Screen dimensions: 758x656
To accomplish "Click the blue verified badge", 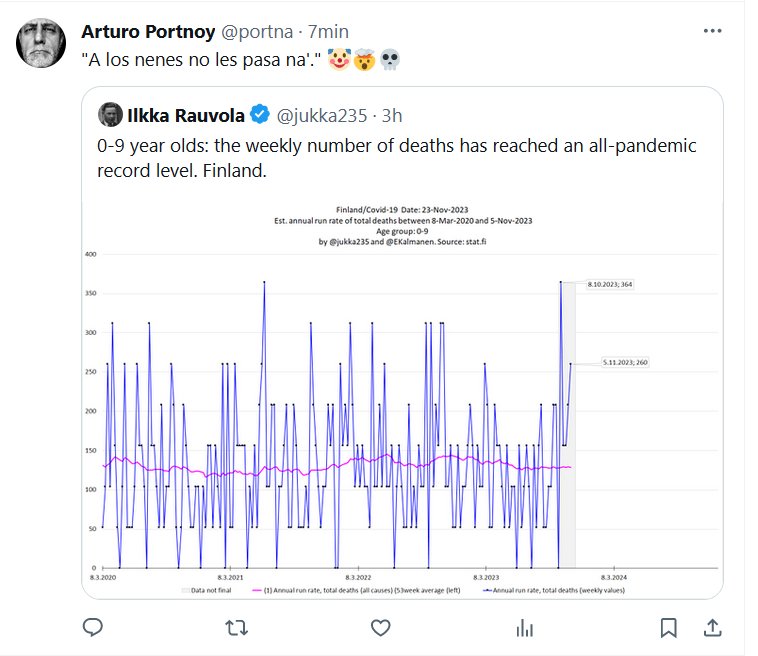I will coord(258,114).
